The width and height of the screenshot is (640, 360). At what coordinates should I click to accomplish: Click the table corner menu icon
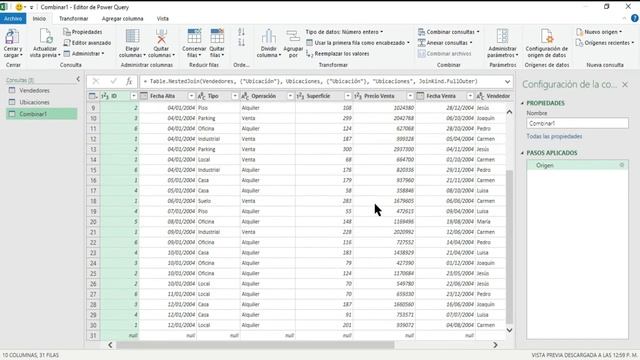coord(93,96)
